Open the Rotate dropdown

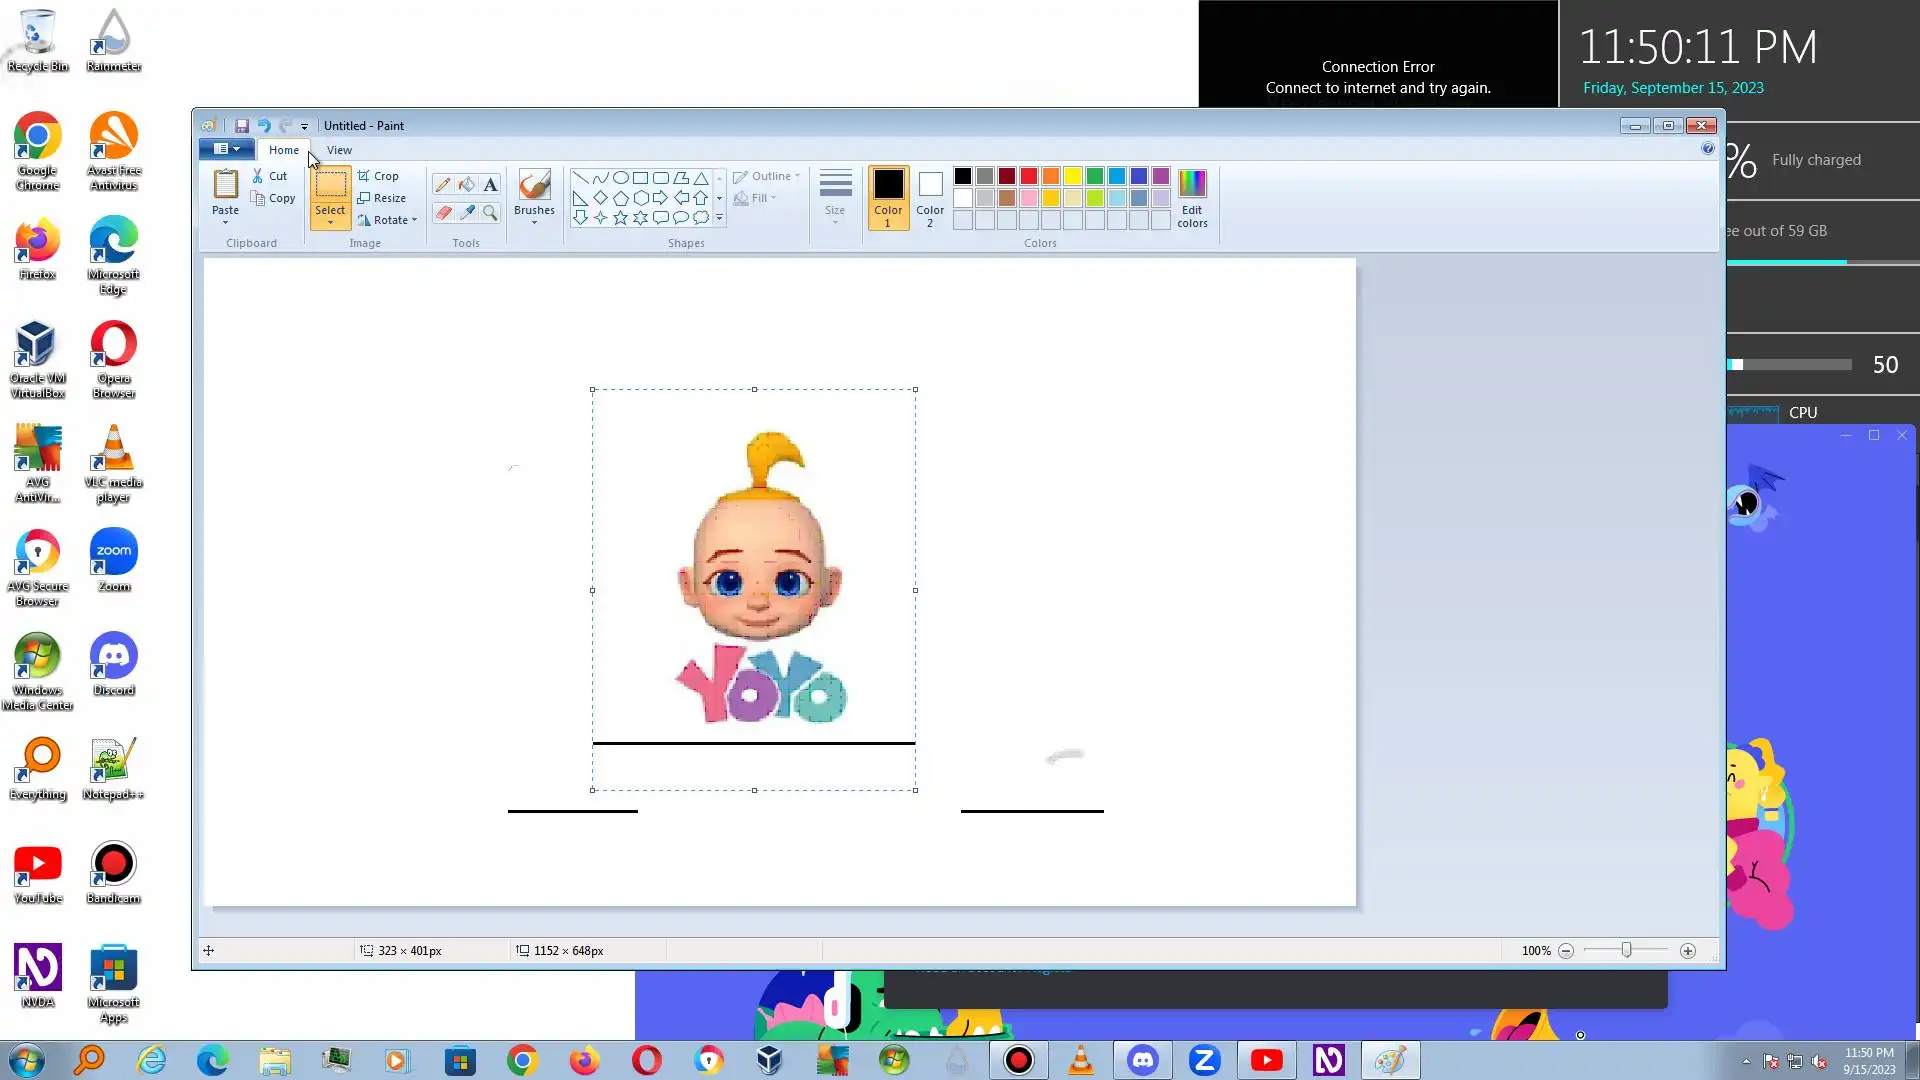[388, 220]
